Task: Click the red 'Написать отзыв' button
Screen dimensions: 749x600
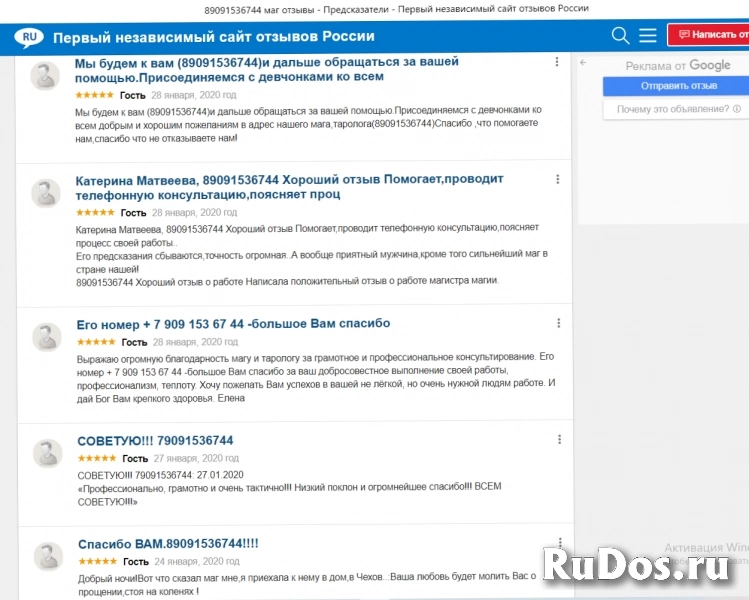Action: click(x=708, y=35)
